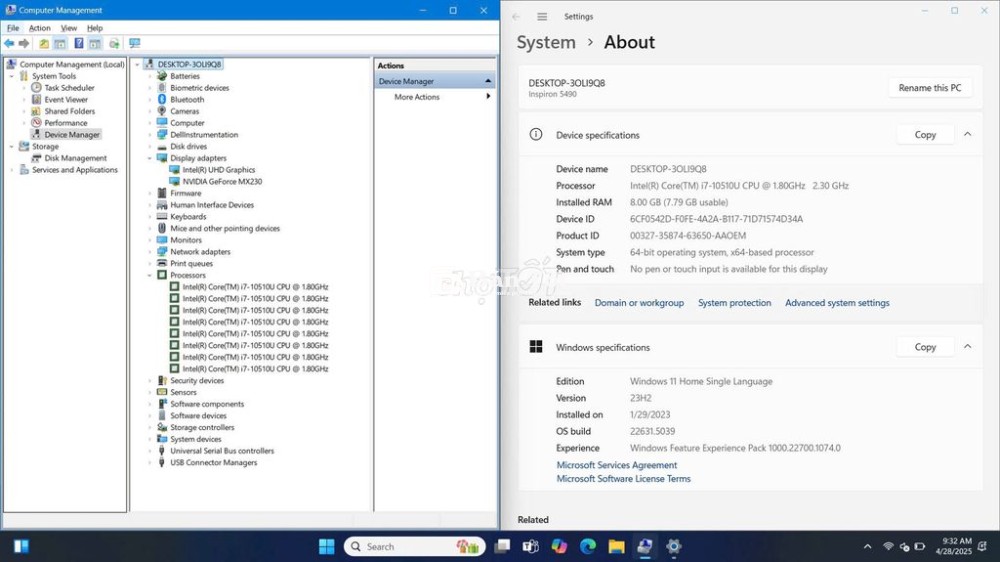1000x562 pixels.
Task: Collapse the Display adapters node arrow
Action: (150, 158)
